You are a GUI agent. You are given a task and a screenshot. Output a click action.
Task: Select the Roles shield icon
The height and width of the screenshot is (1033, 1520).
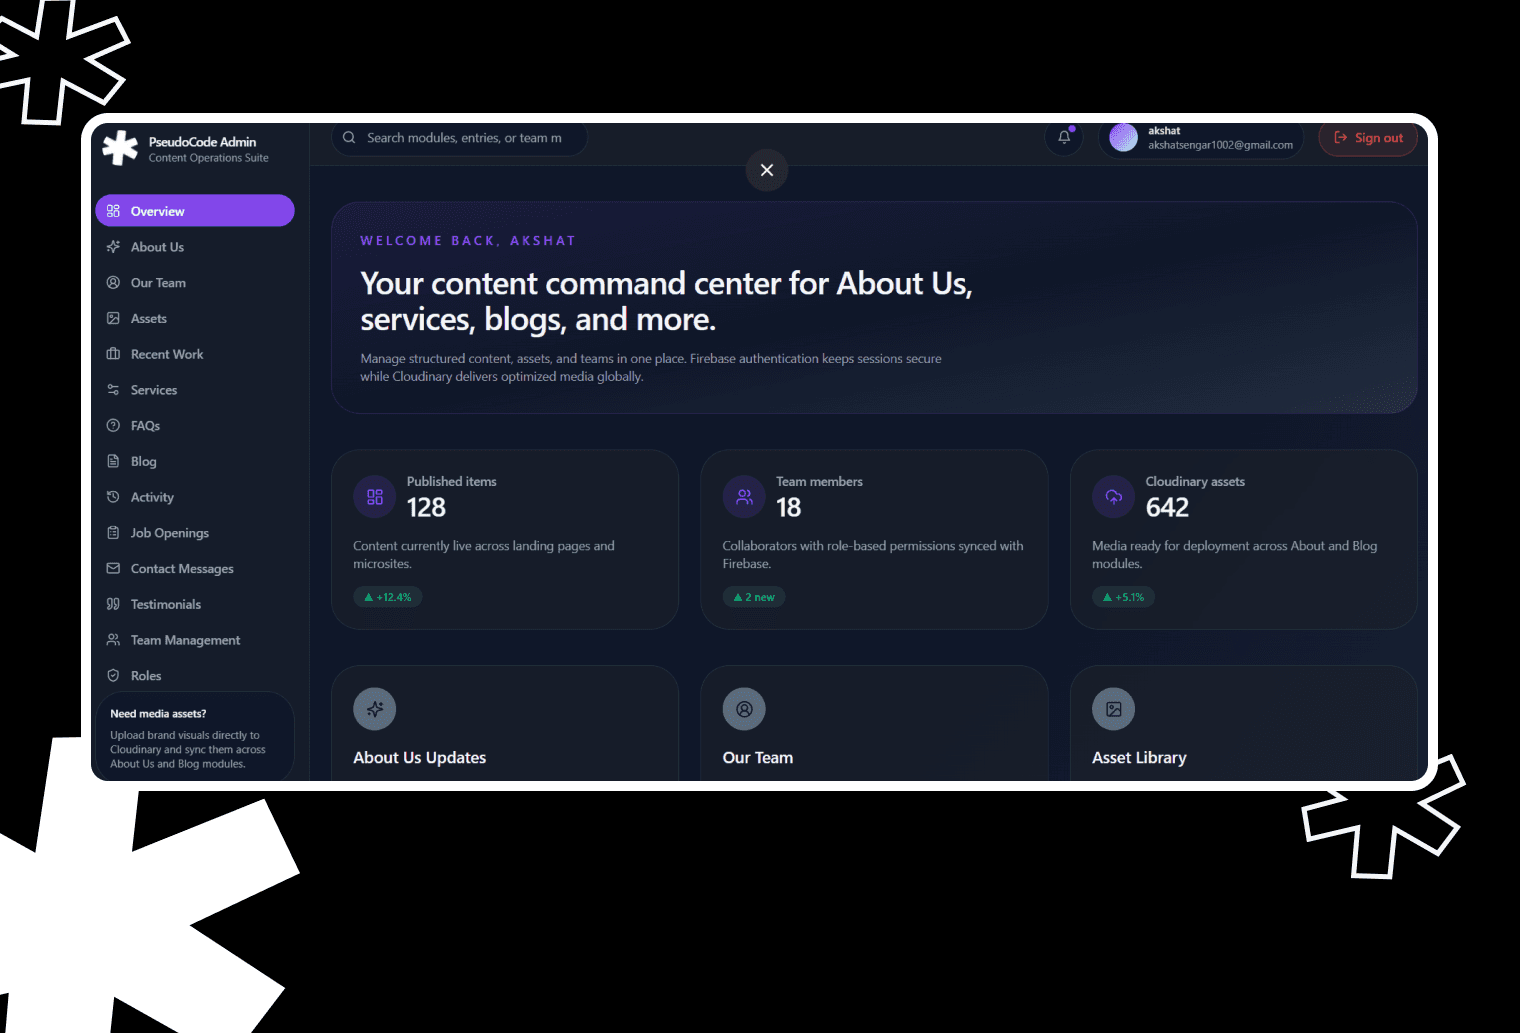(113, 675)
